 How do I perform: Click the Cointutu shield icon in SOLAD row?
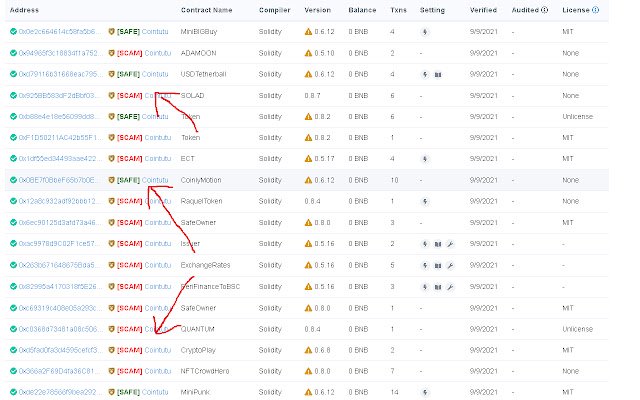click(x=111, y=96)
